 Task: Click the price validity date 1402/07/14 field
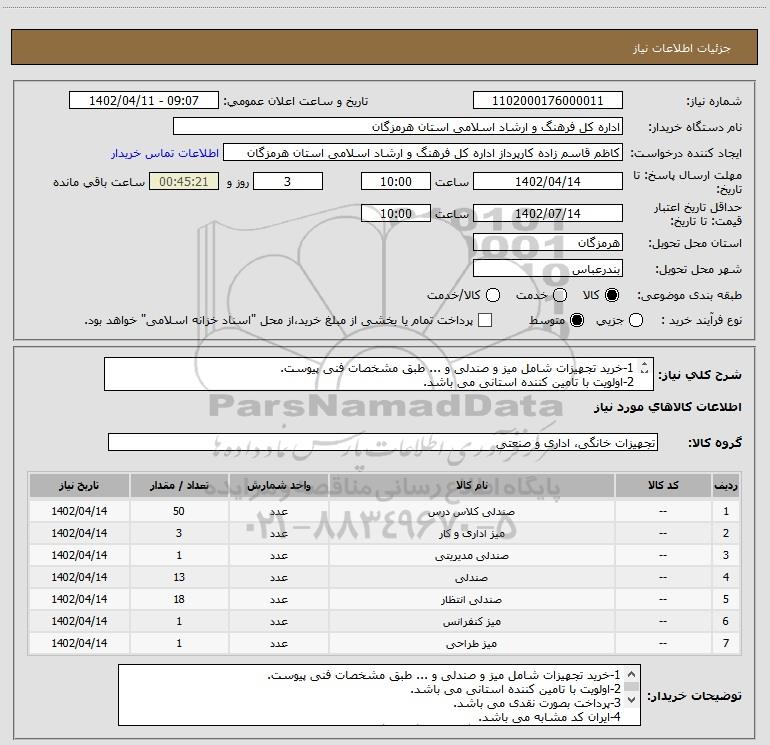point(548,213)
